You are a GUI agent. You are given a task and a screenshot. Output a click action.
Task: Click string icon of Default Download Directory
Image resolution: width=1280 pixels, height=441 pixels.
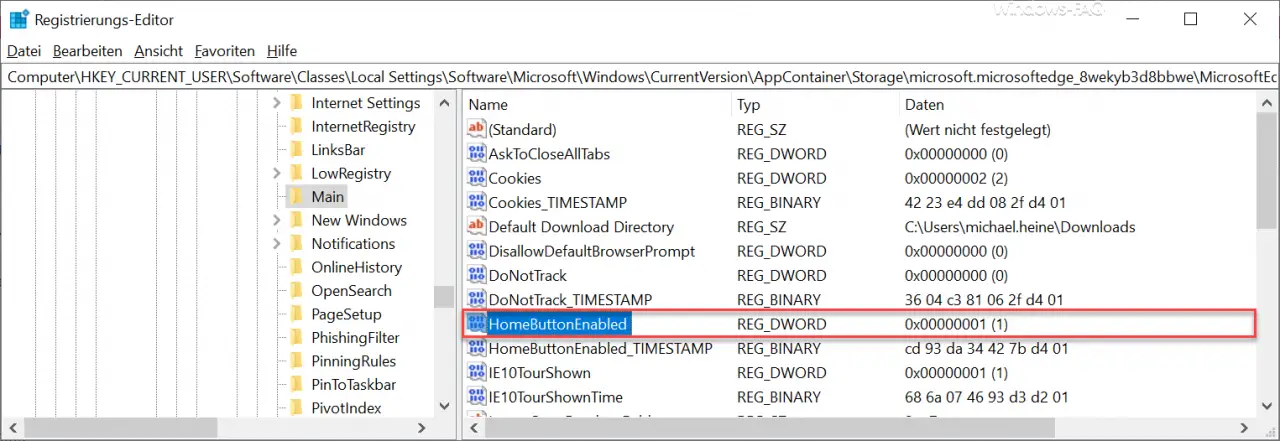pos(477,227)
